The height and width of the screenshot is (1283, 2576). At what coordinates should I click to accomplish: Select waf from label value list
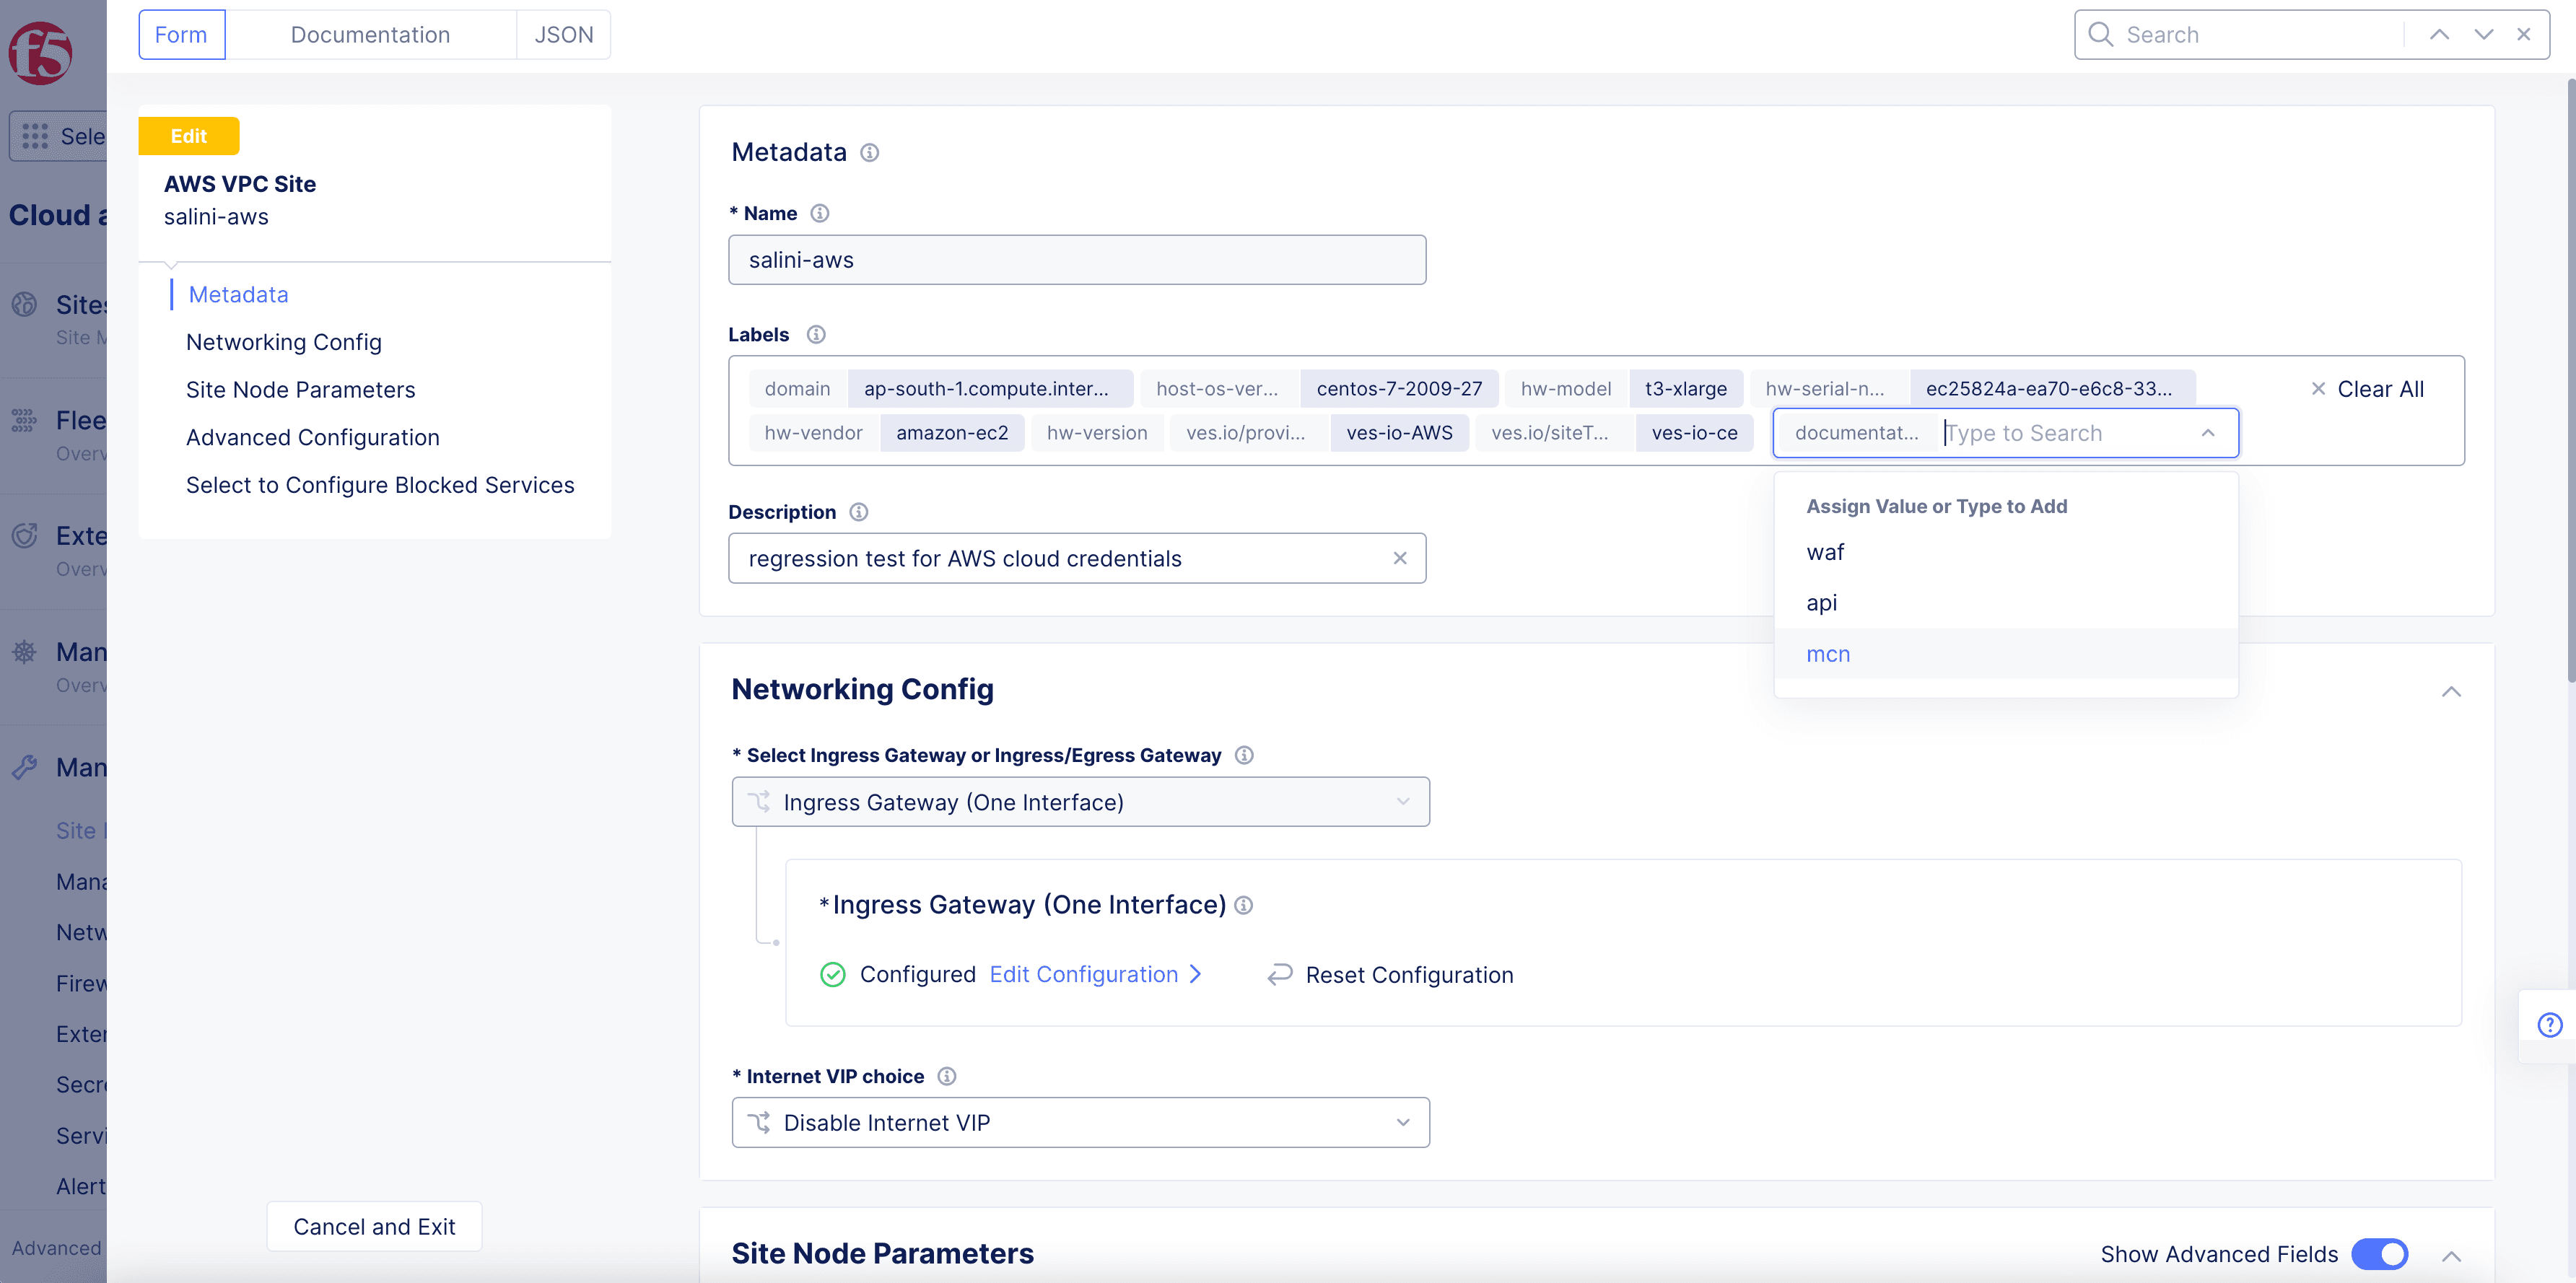(x=2005, y=552)
